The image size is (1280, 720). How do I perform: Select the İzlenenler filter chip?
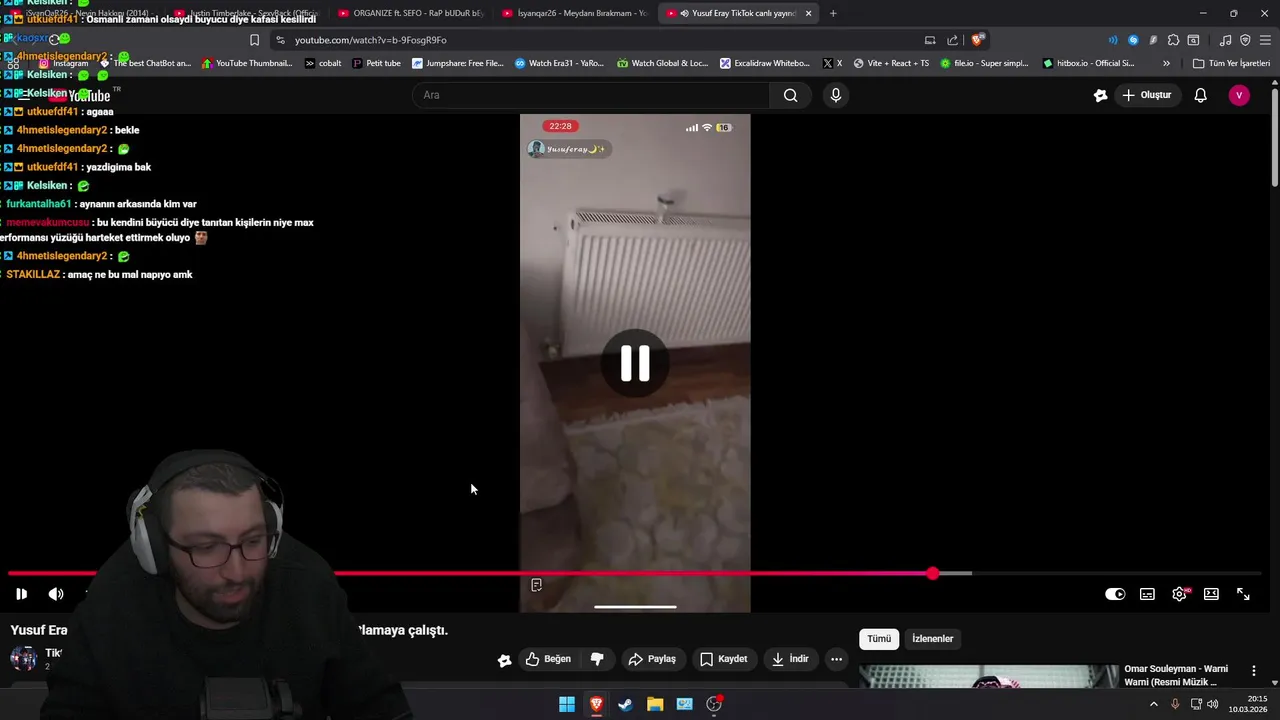click(x=933, y=639)
